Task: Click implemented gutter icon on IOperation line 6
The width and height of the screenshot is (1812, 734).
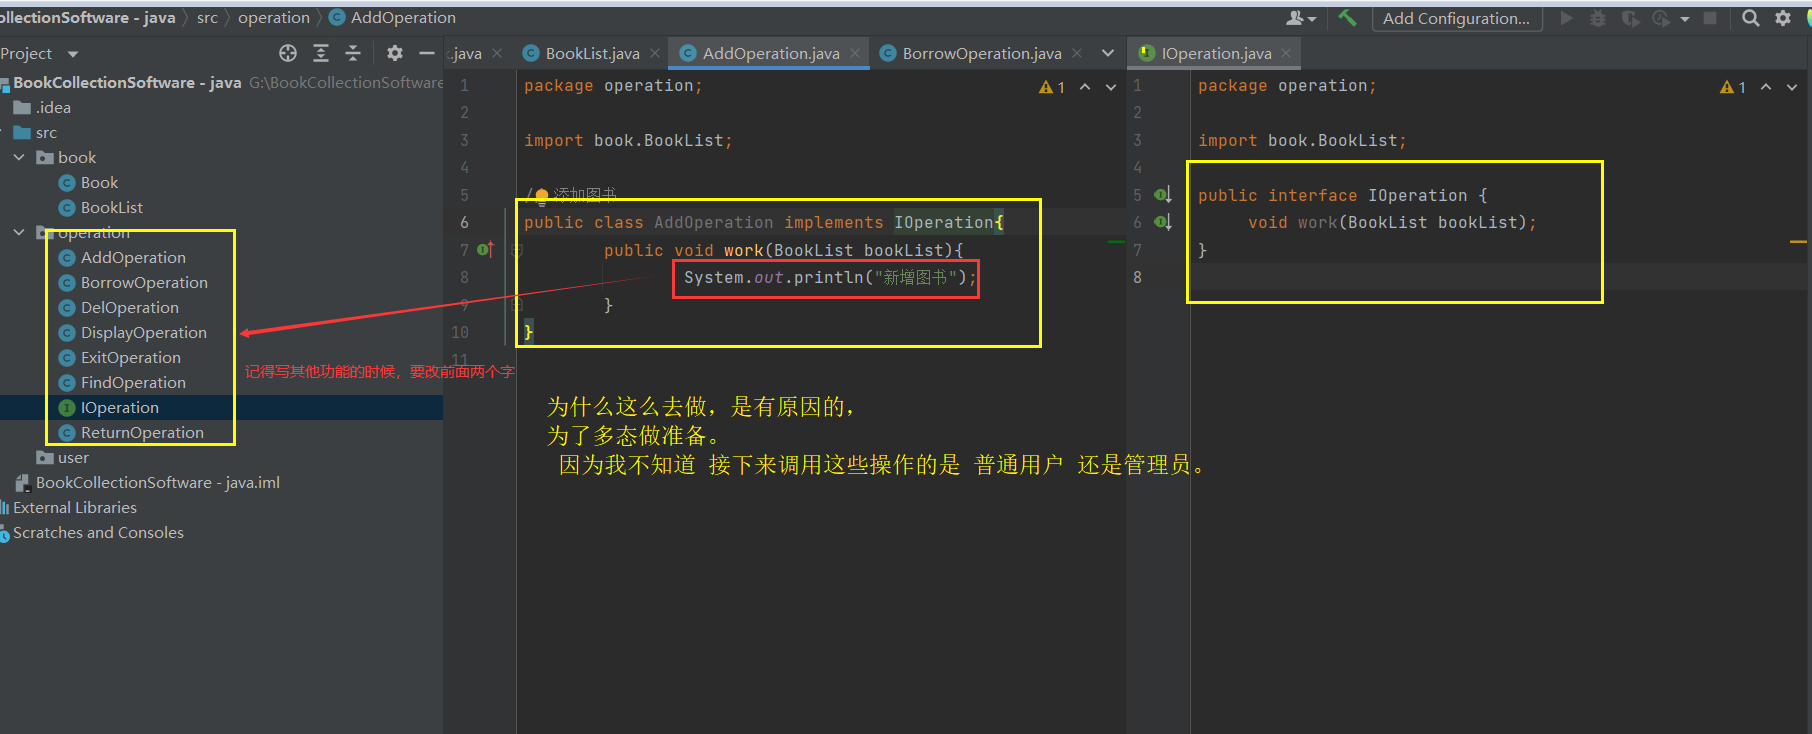Action: [1162, 221]
